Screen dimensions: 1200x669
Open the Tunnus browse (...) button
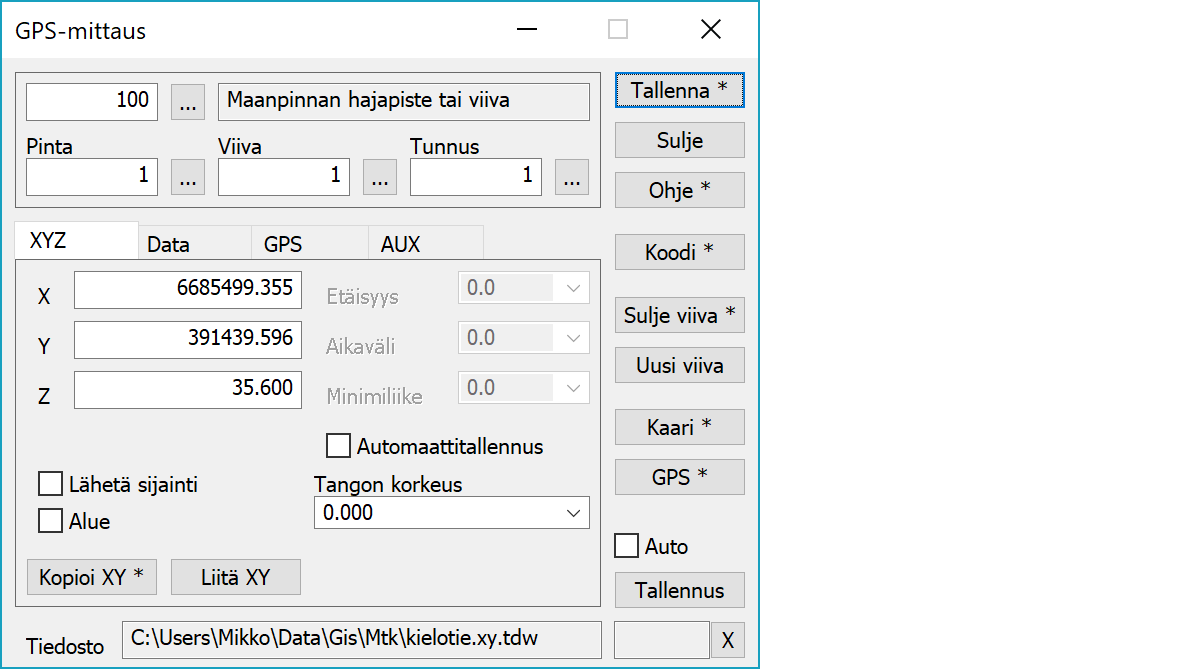pos(571,178)
